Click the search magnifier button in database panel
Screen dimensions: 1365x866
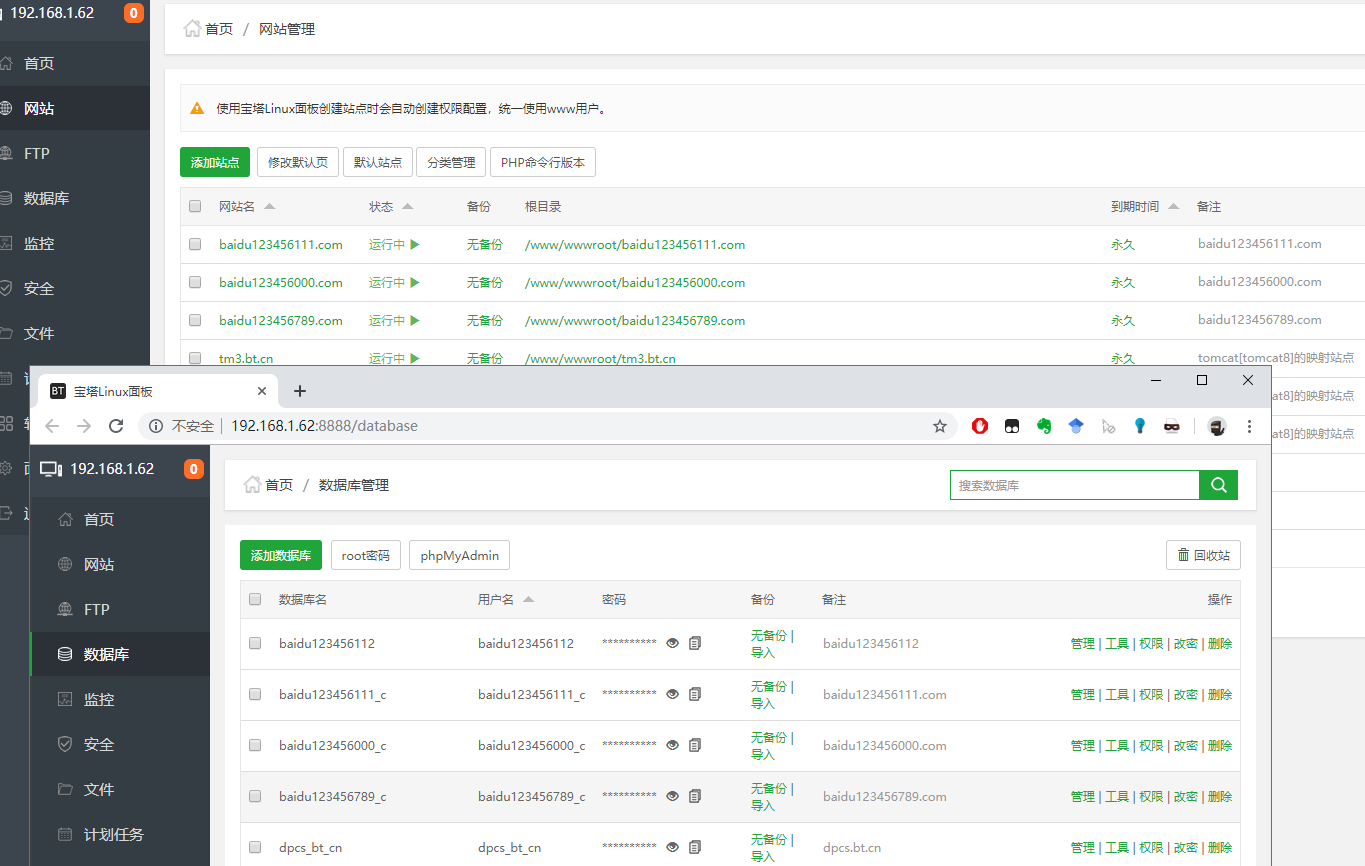click(1218, 485)
